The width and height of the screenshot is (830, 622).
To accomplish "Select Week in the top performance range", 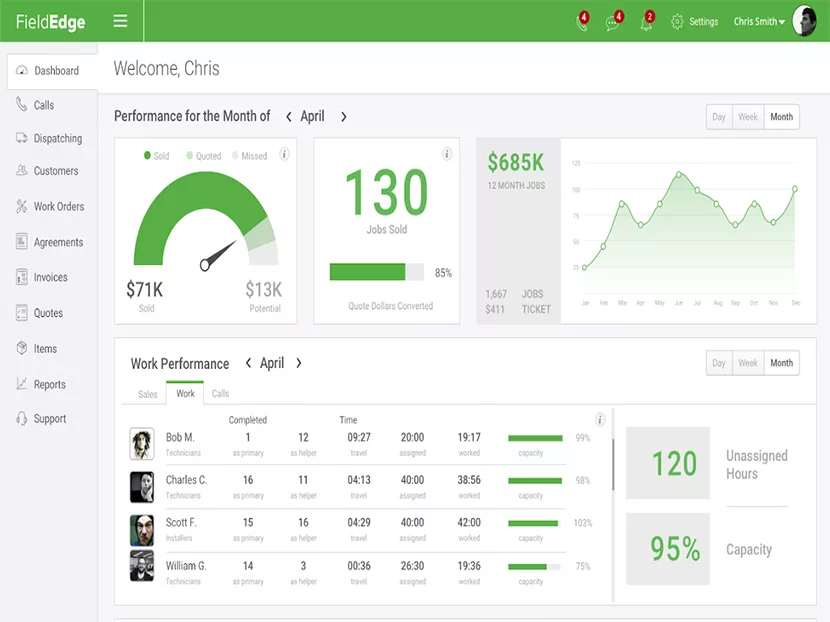I will point(748,117).
